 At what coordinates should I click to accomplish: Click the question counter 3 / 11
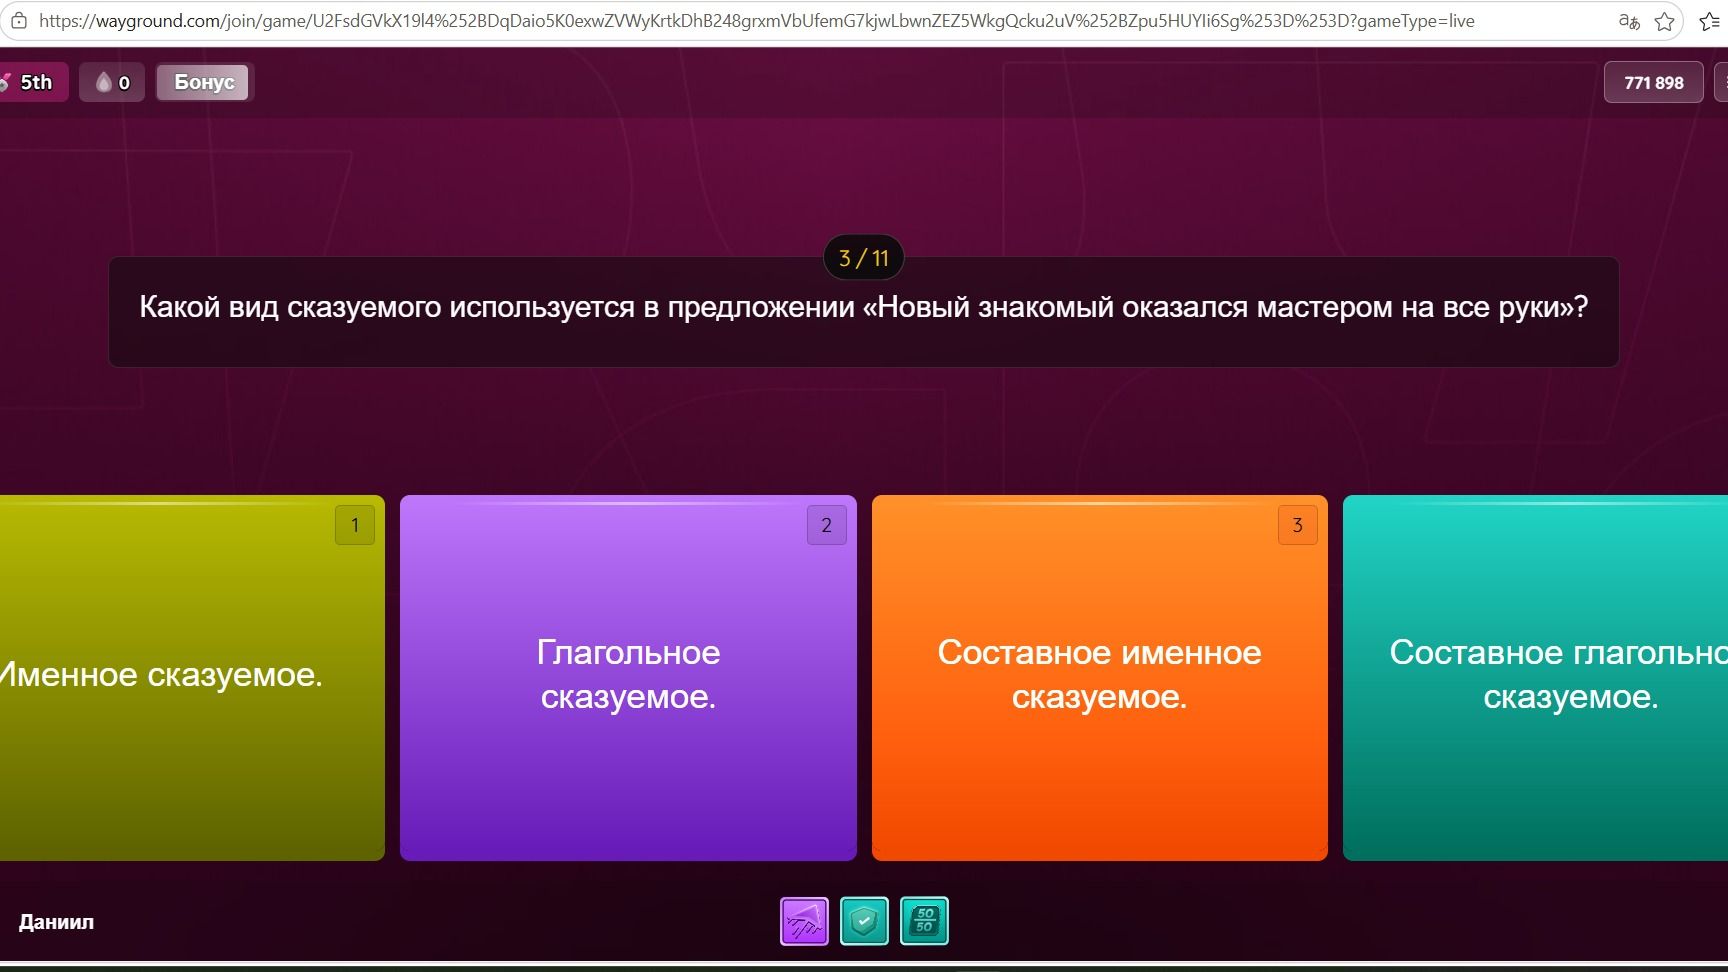864,258
